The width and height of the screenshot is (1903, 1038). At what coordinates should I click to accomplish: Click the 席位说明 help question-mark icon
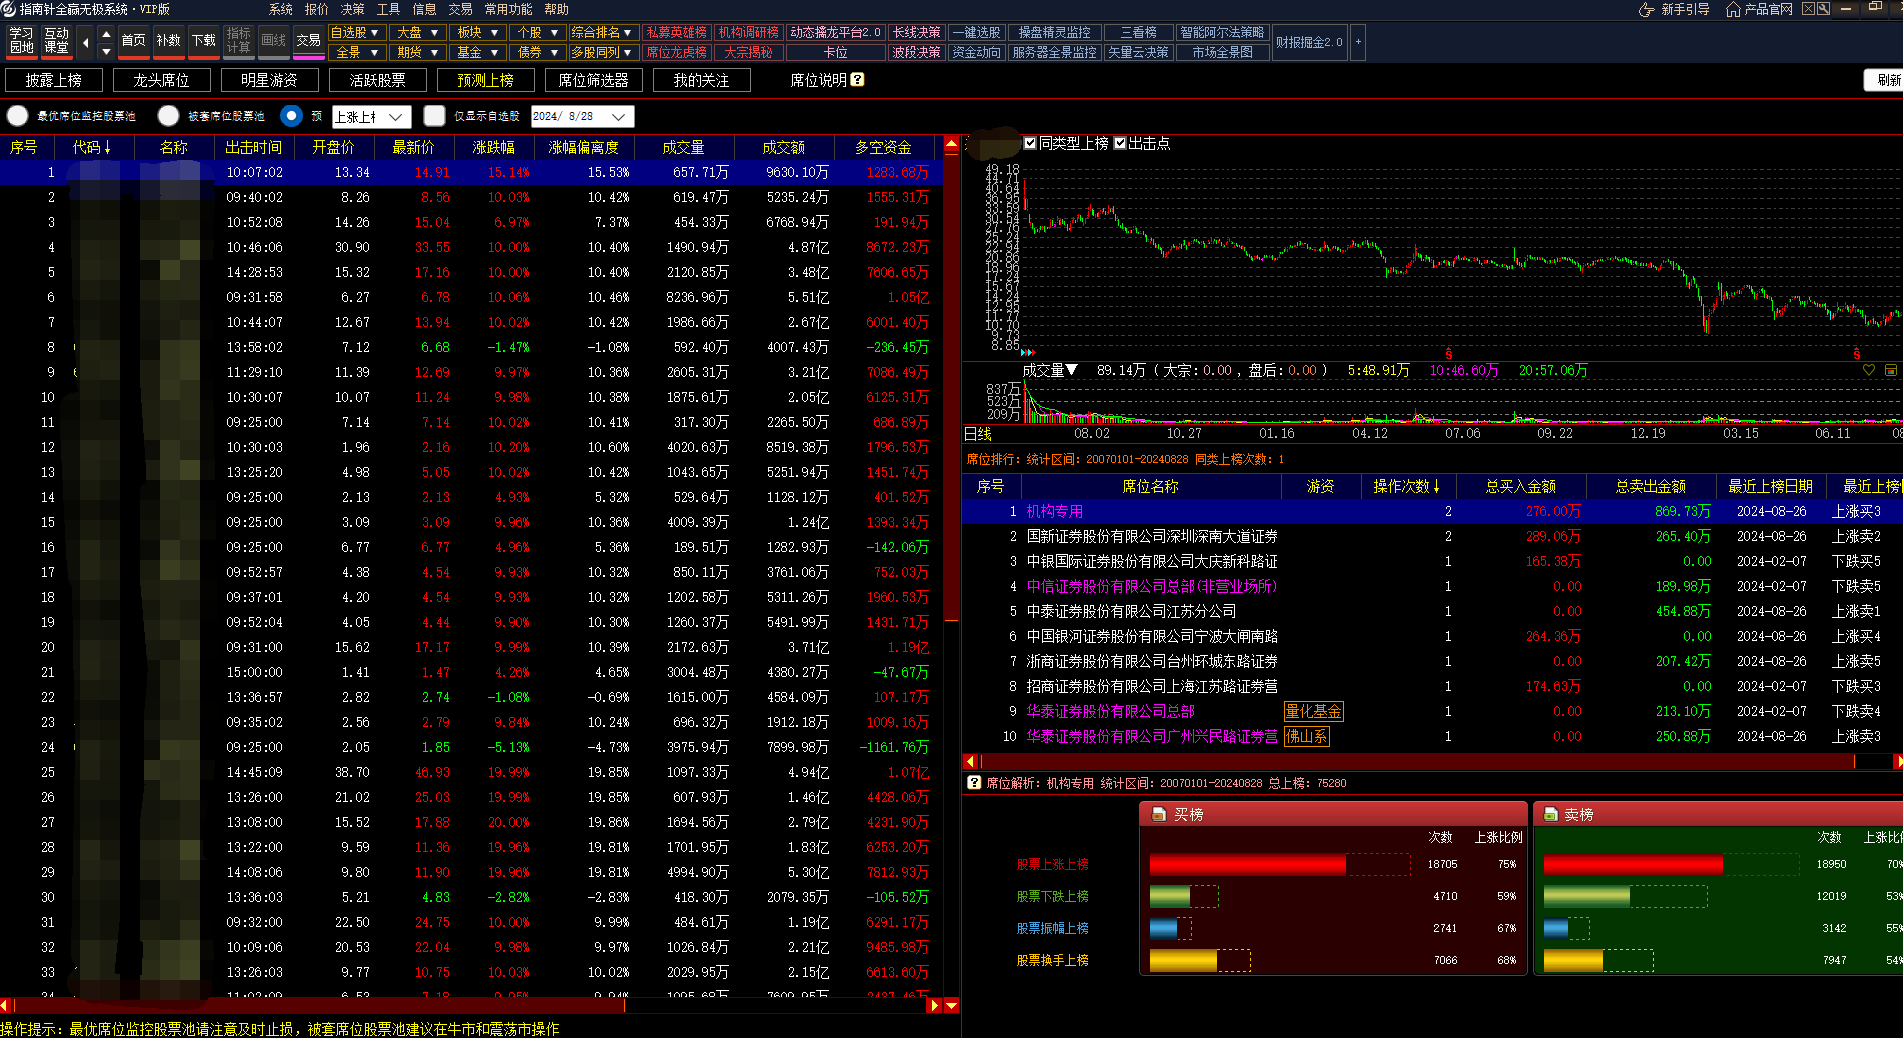(857, 80)
